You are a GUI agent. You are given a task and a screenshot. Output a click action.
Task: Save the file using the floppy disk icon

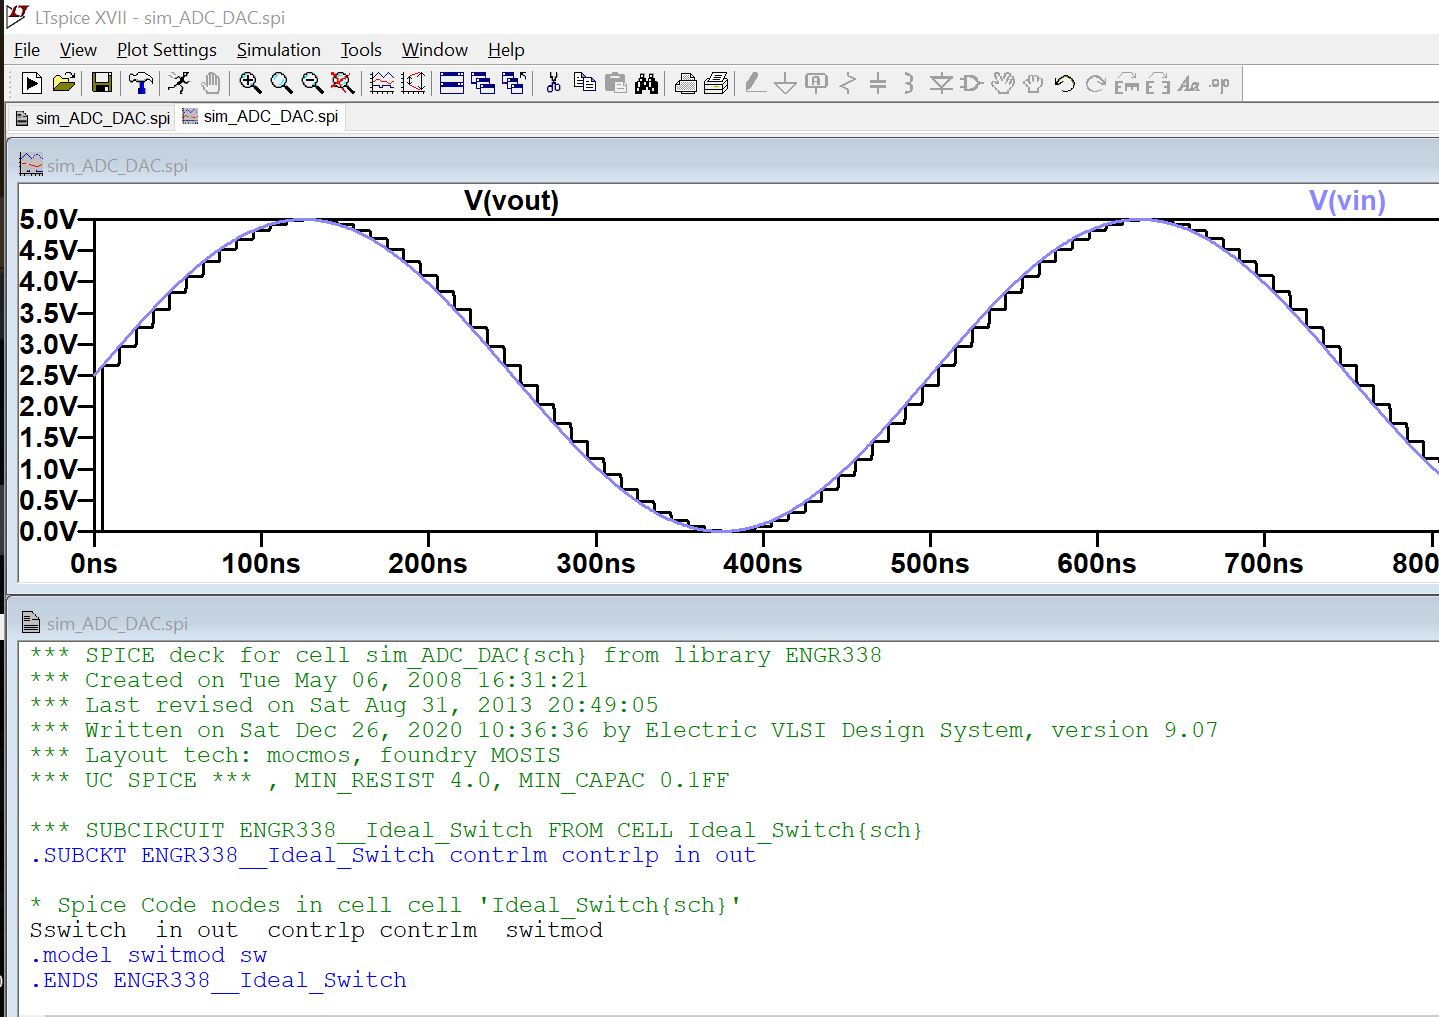click(x=102, y=84)
